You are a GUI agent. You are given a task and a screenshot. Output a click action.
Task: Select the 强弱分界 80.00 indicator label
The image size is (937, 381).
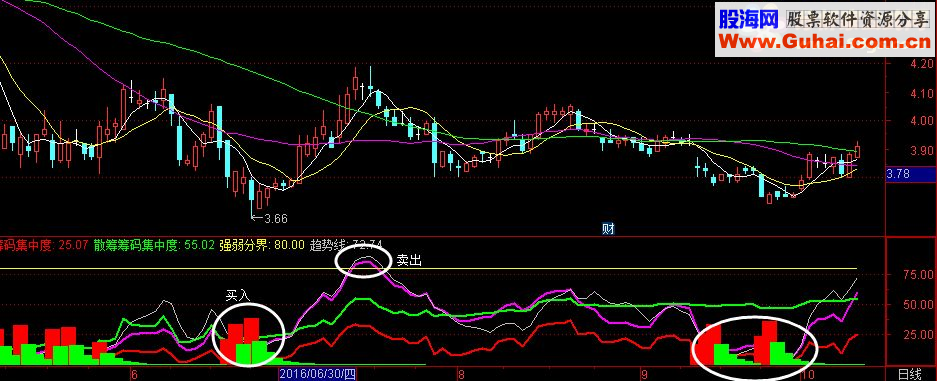coord(262,244)
